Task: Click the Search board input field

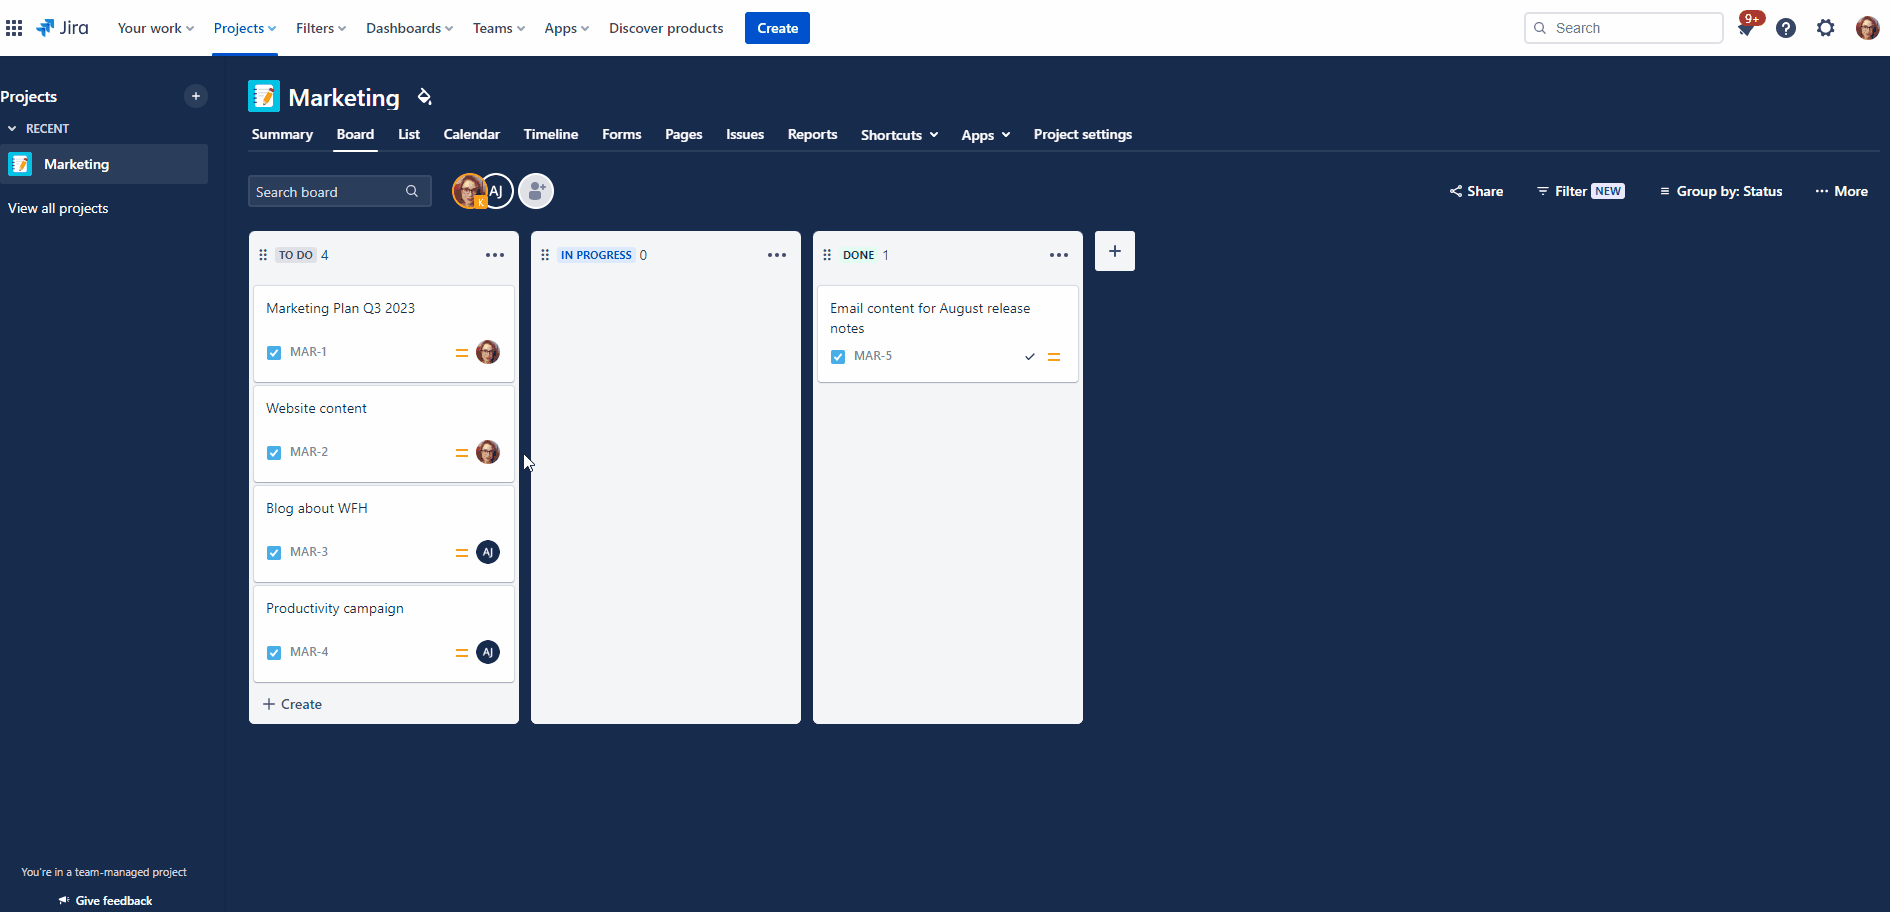Action: click(x=340, y=191)
